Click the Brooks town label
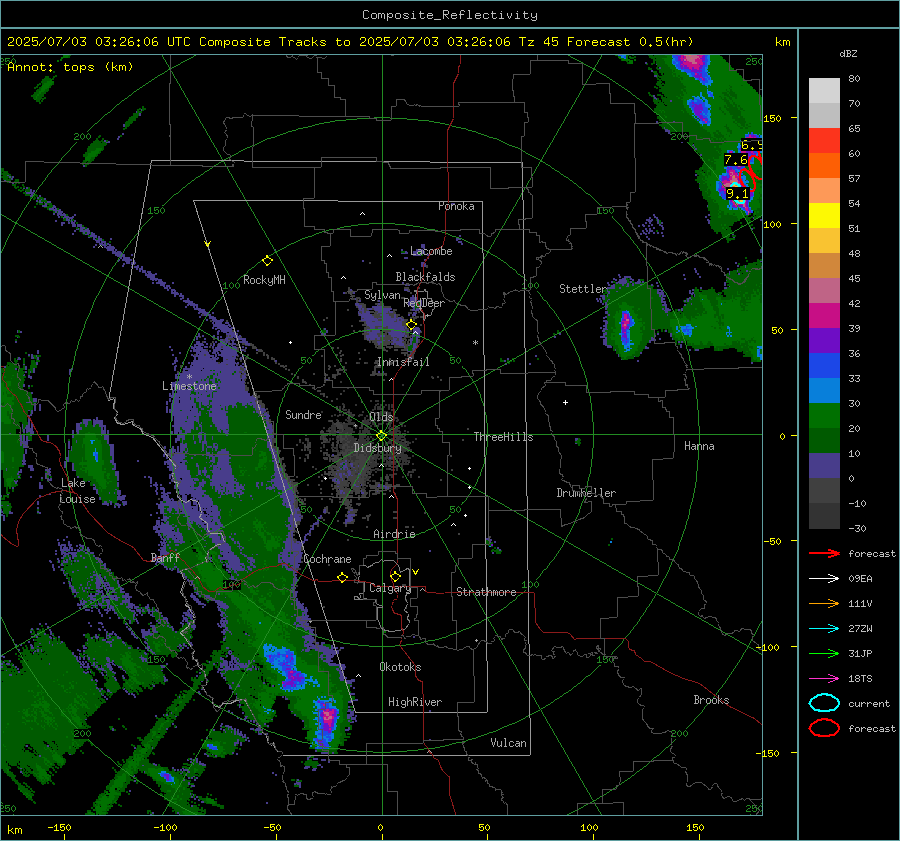Image resolution: width=900 pixels, height=841 pixels. click(711, 700)
